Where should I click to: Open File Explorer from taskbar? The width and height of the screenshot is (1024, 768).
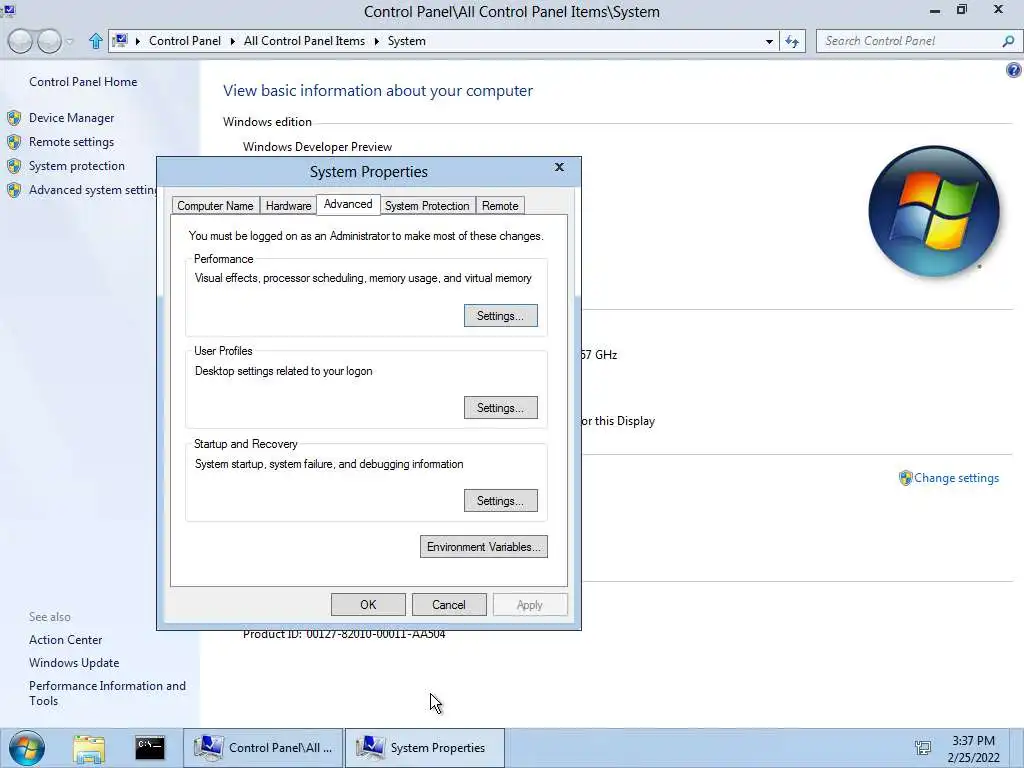tap(89, 748)
